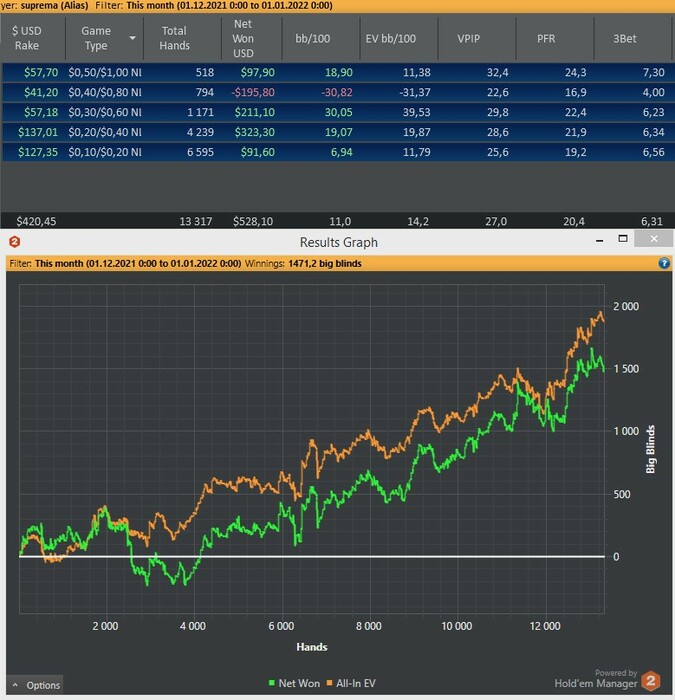
Task: Click the 6 595 total hands cell
Action: pos(200,152)
